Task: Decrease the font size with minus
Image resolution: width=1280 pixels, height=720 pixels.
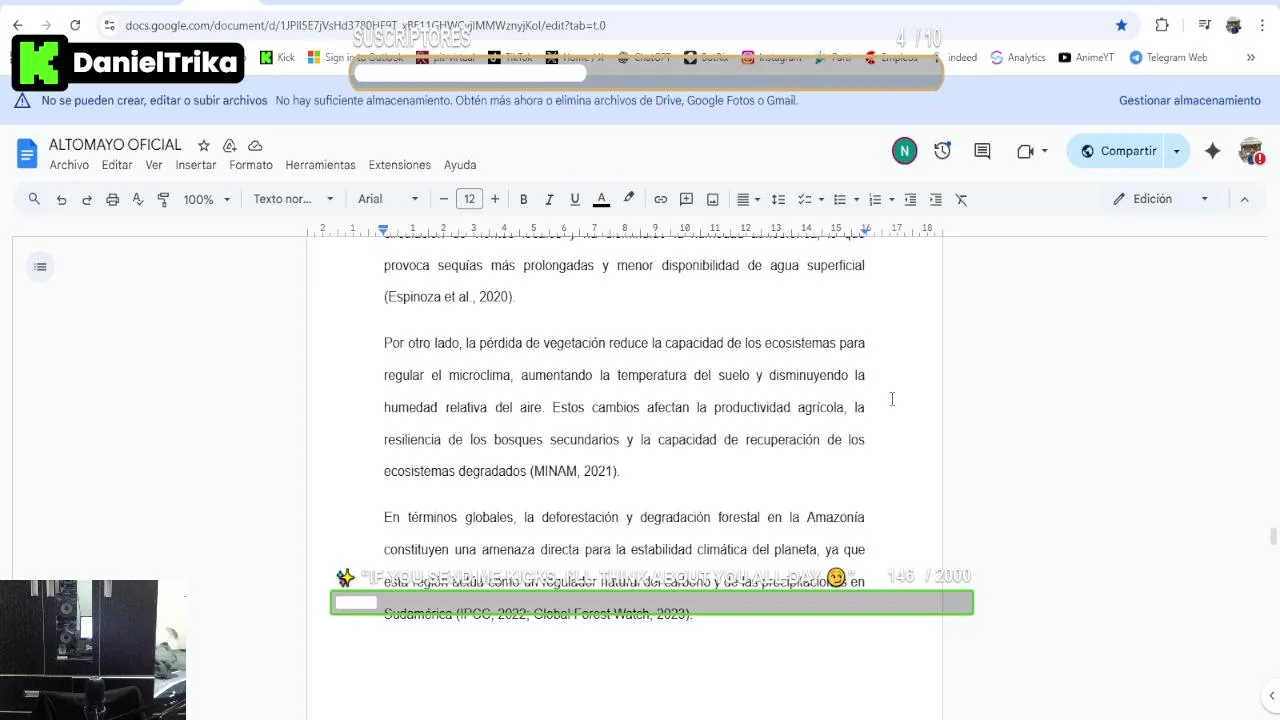Action: tap(444, 199)
